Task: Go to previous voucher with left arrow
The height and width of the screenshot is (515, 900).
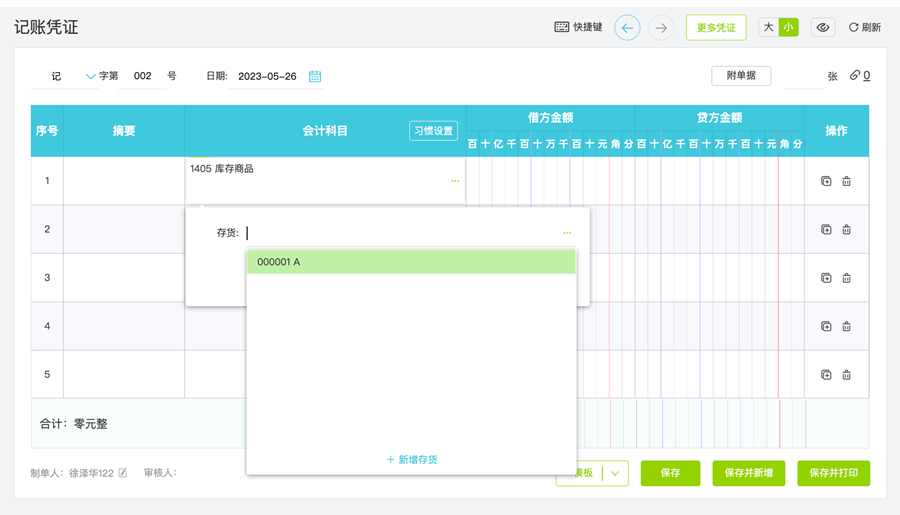Action: [x=627, y=28]
